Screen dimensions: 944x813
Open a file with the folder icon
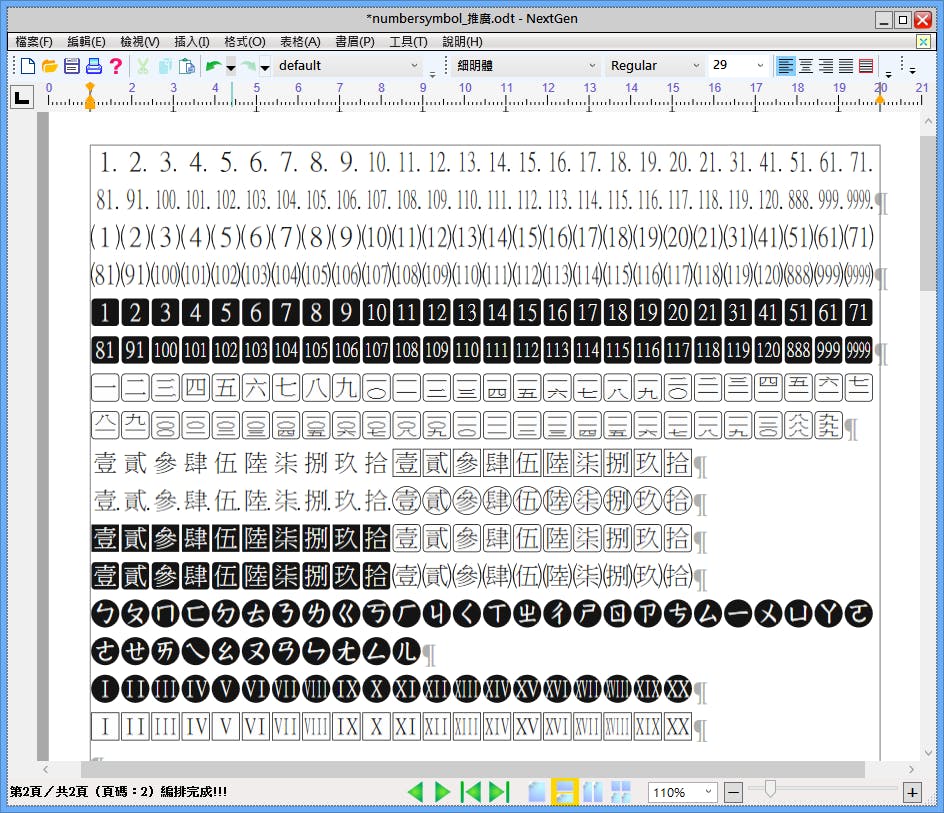(50, 67)
